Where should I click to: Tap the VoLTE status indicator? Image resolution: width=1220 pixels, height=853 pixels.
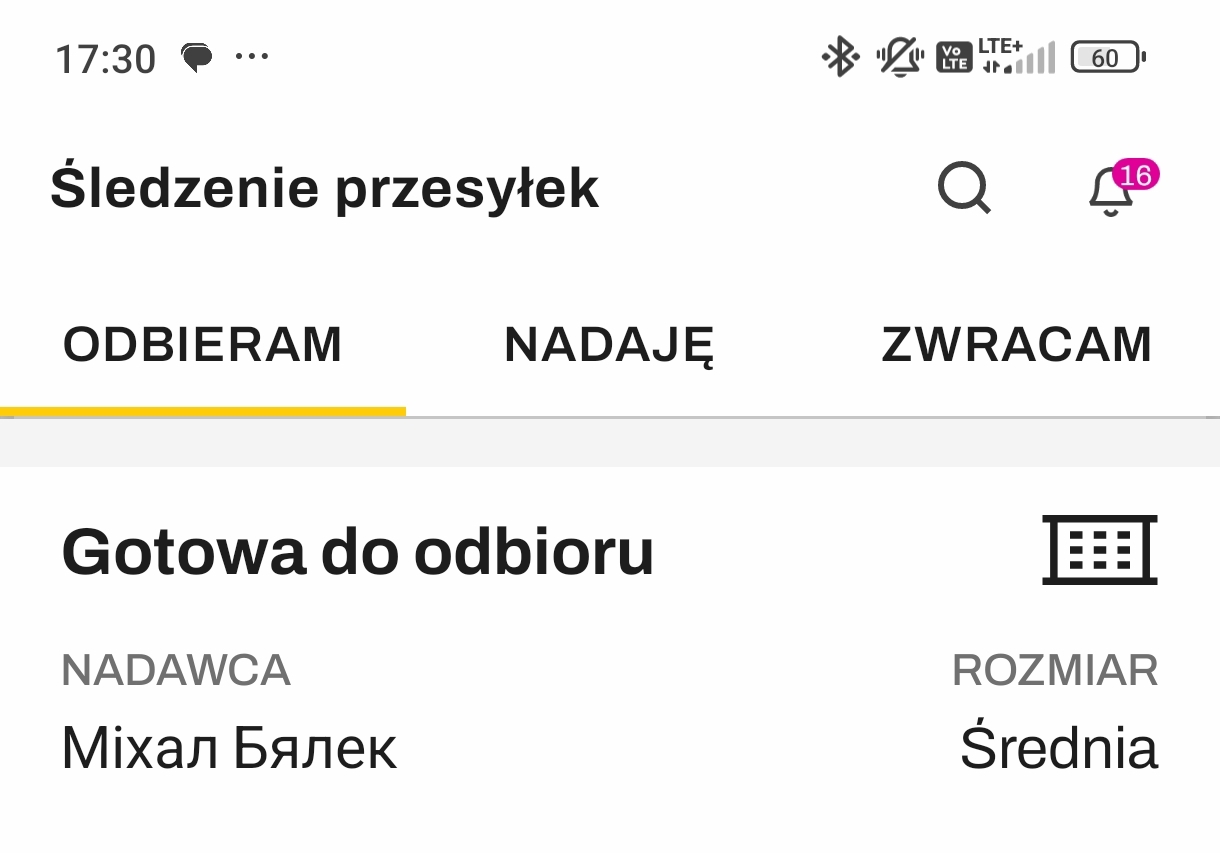point(953,57)
